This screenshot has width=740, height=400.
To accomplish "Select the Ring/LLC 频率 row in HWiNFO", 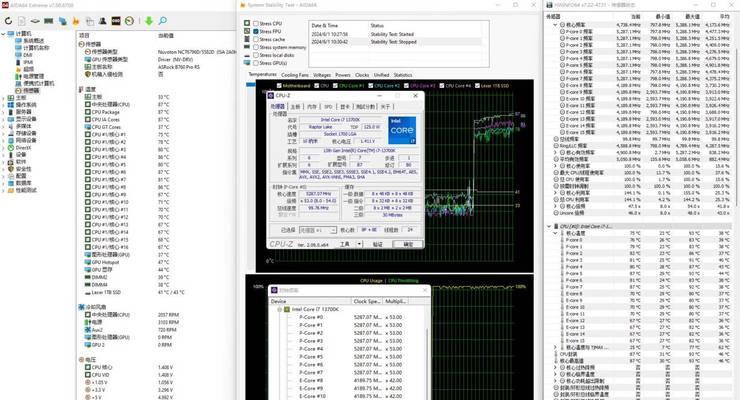I will point(639,146).
